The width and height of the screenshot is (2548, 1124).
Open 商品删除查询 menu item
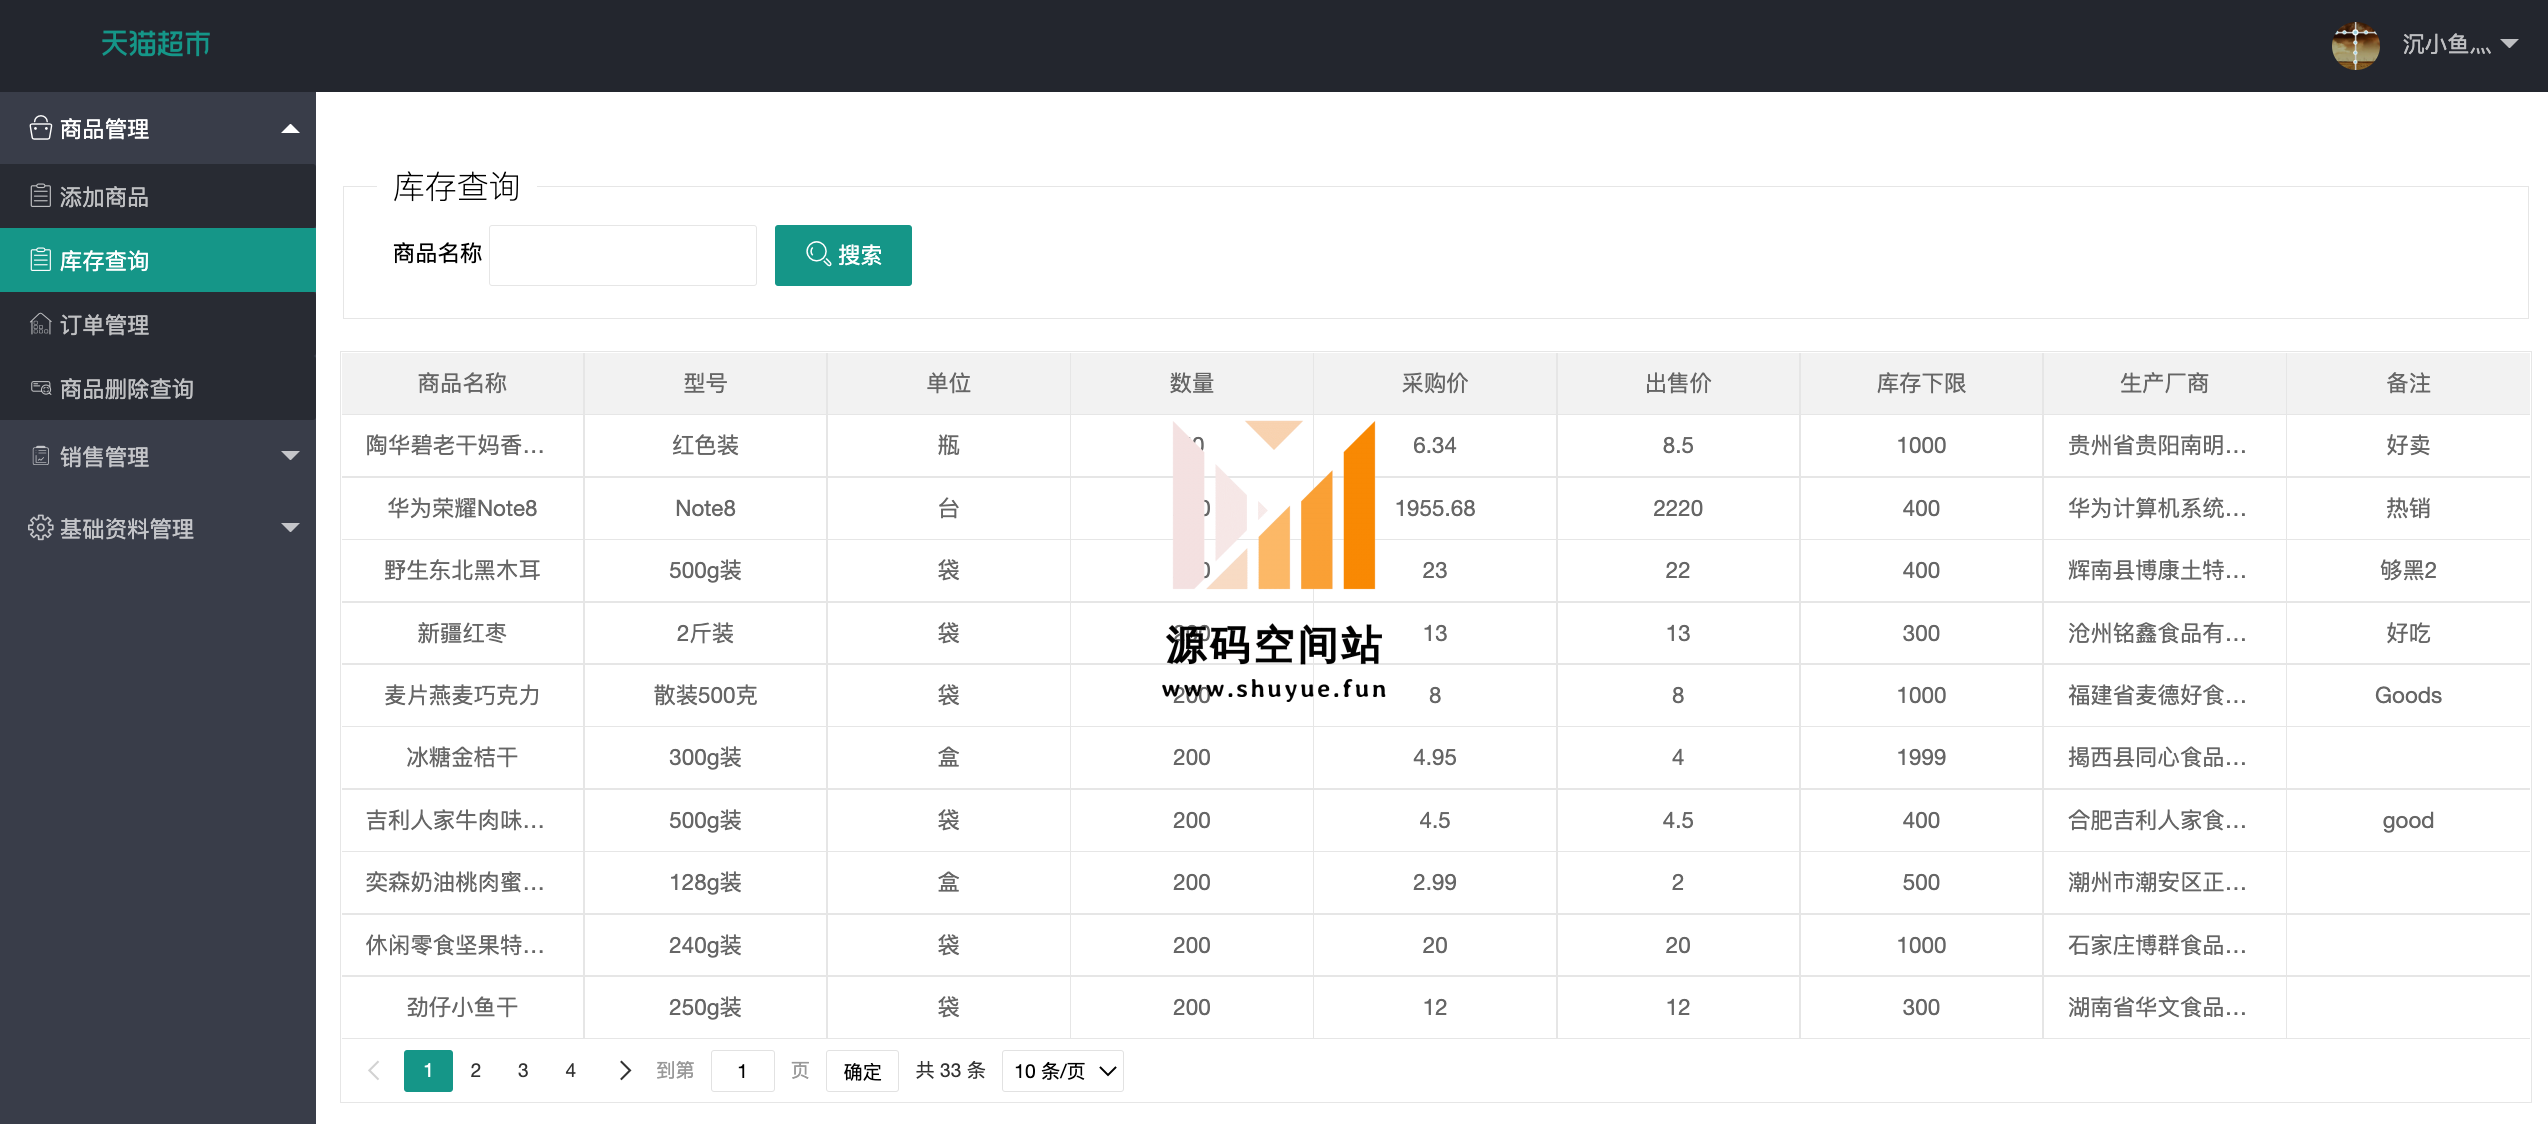(158, 388)
